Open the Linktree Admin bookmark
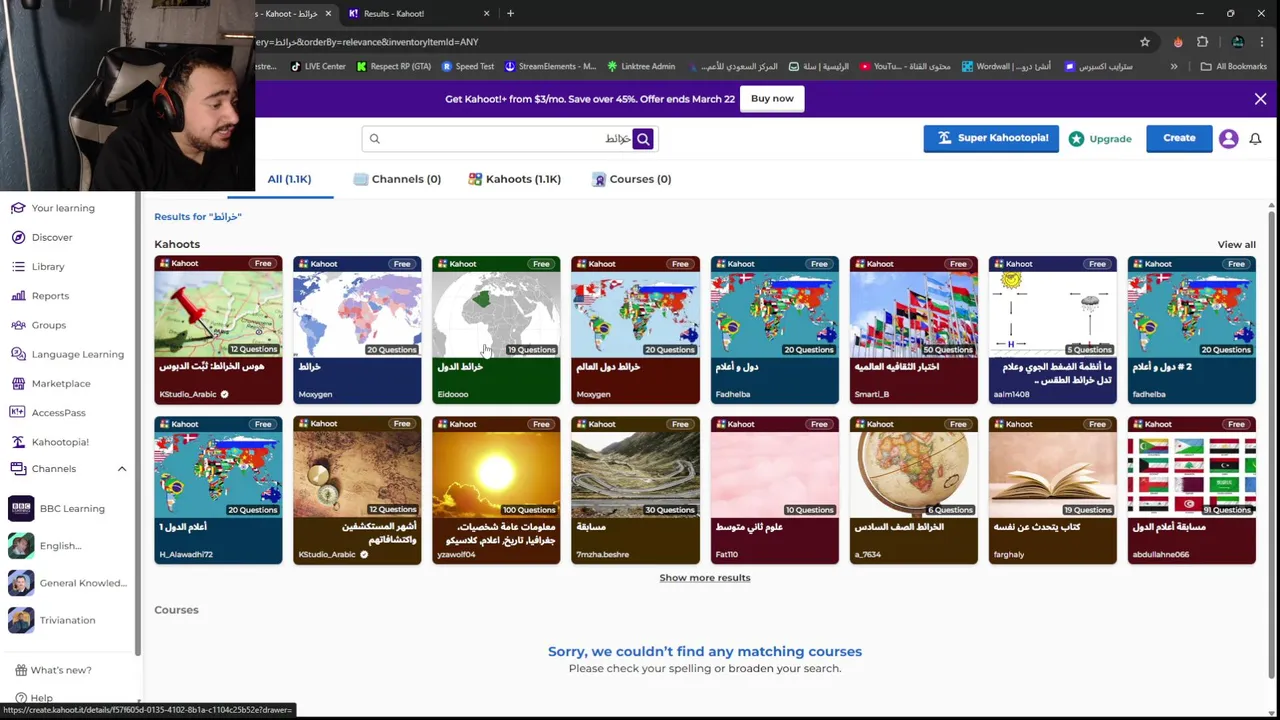Screen dimensions: 1280x720 [x=640, y=67]
